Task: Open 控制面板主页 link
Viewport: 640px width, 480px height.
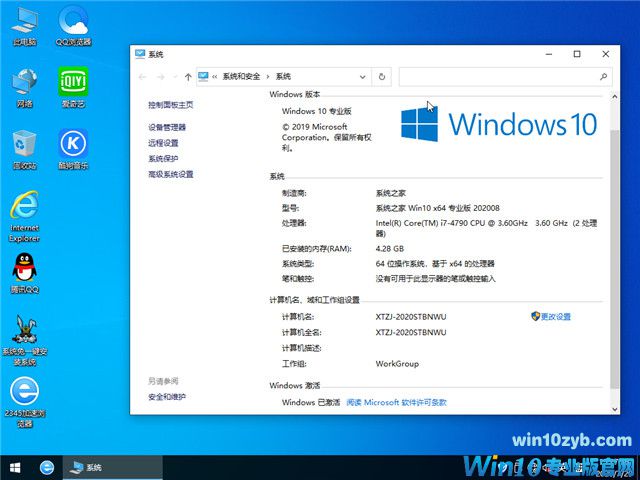Action: pos(171,105)
